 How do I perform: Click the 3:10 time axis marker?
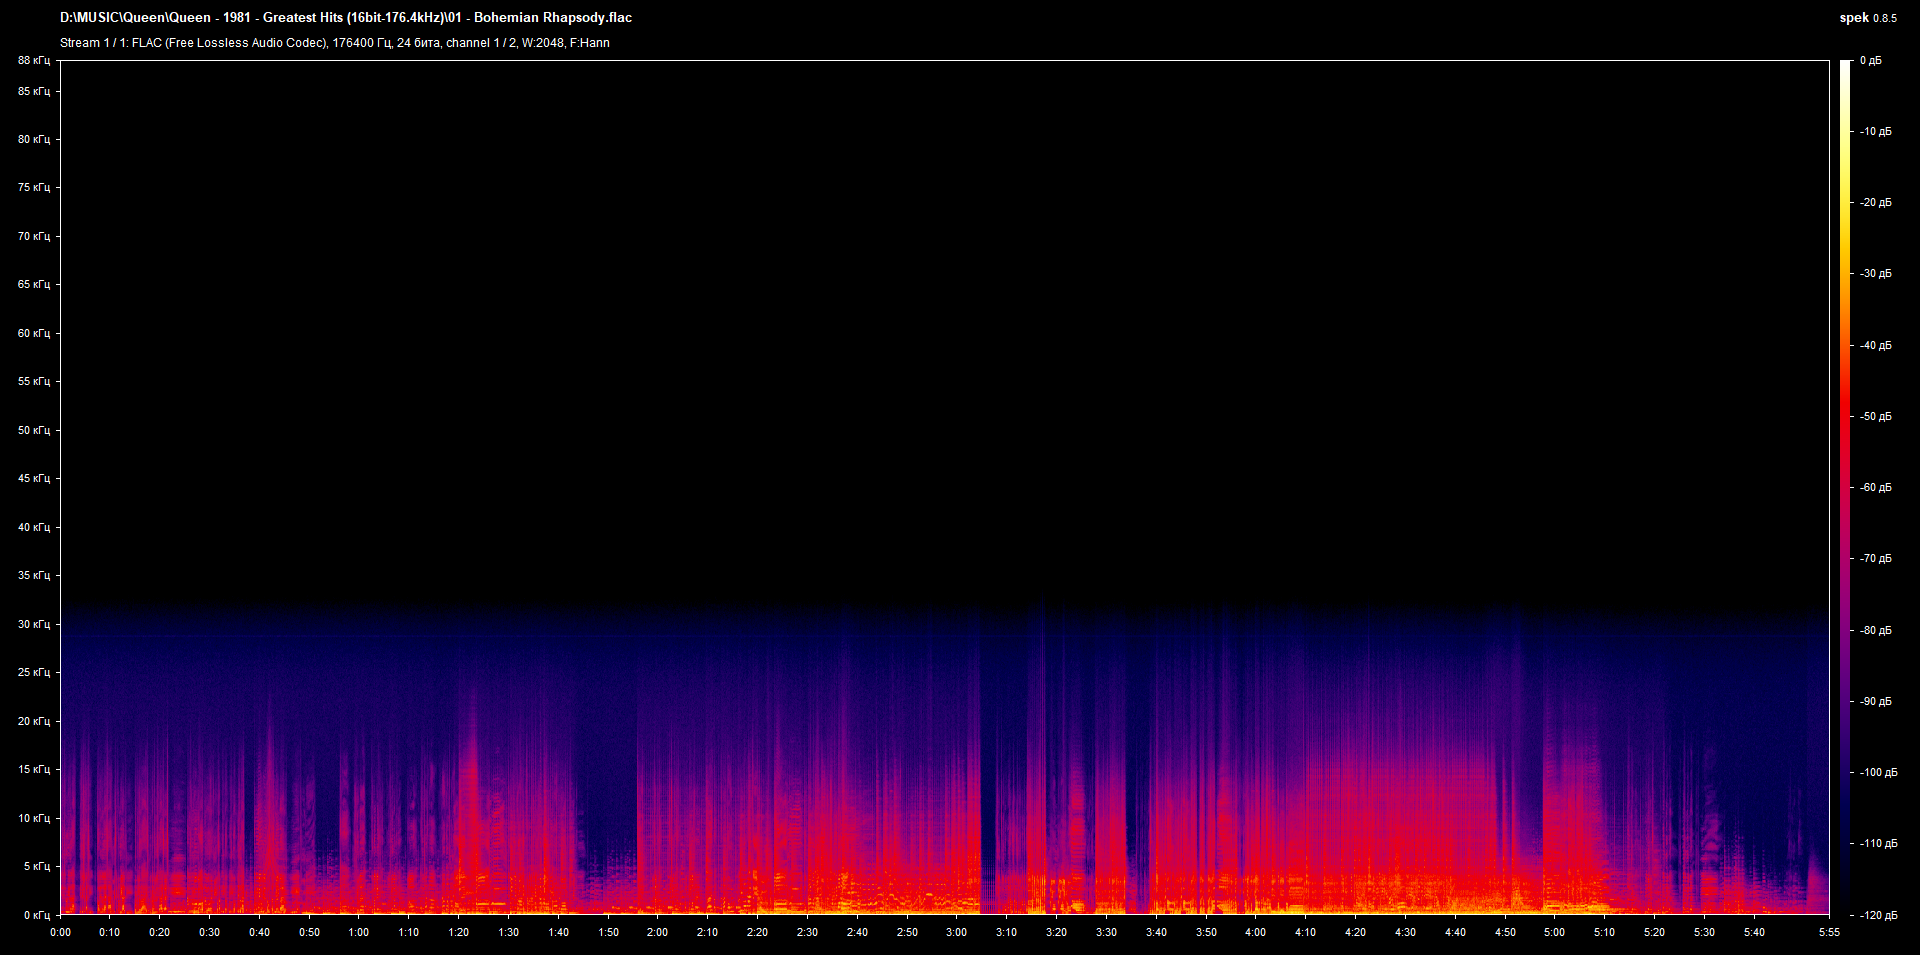click(x=1007, y=933)
